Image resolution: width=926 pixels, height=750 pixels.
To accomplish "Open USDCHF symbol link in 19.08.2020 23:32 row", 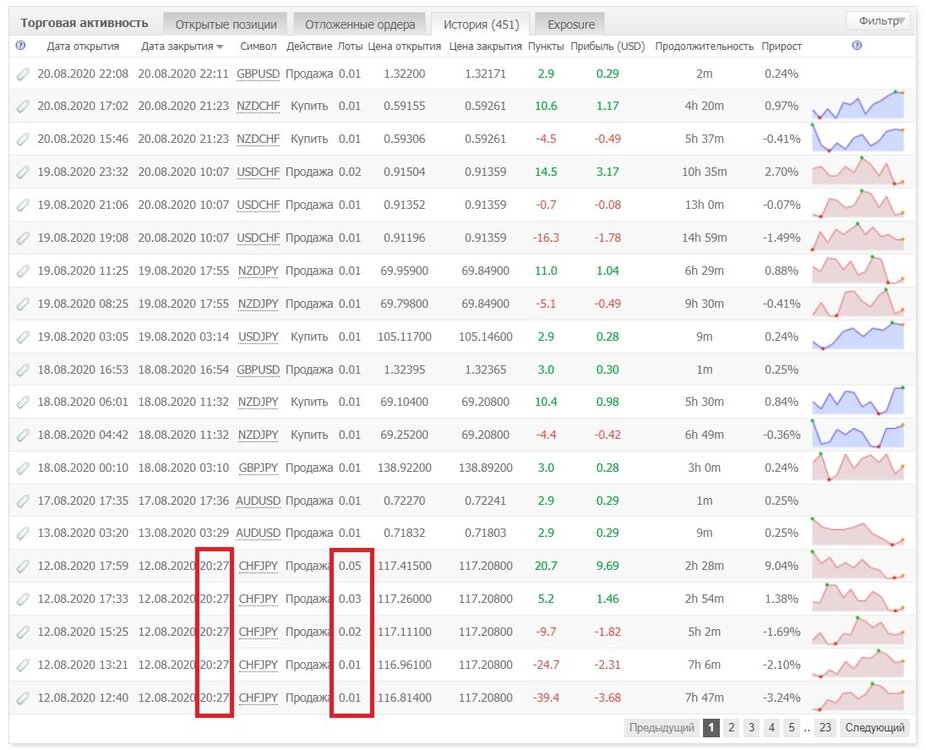I will tap(258, 172).
